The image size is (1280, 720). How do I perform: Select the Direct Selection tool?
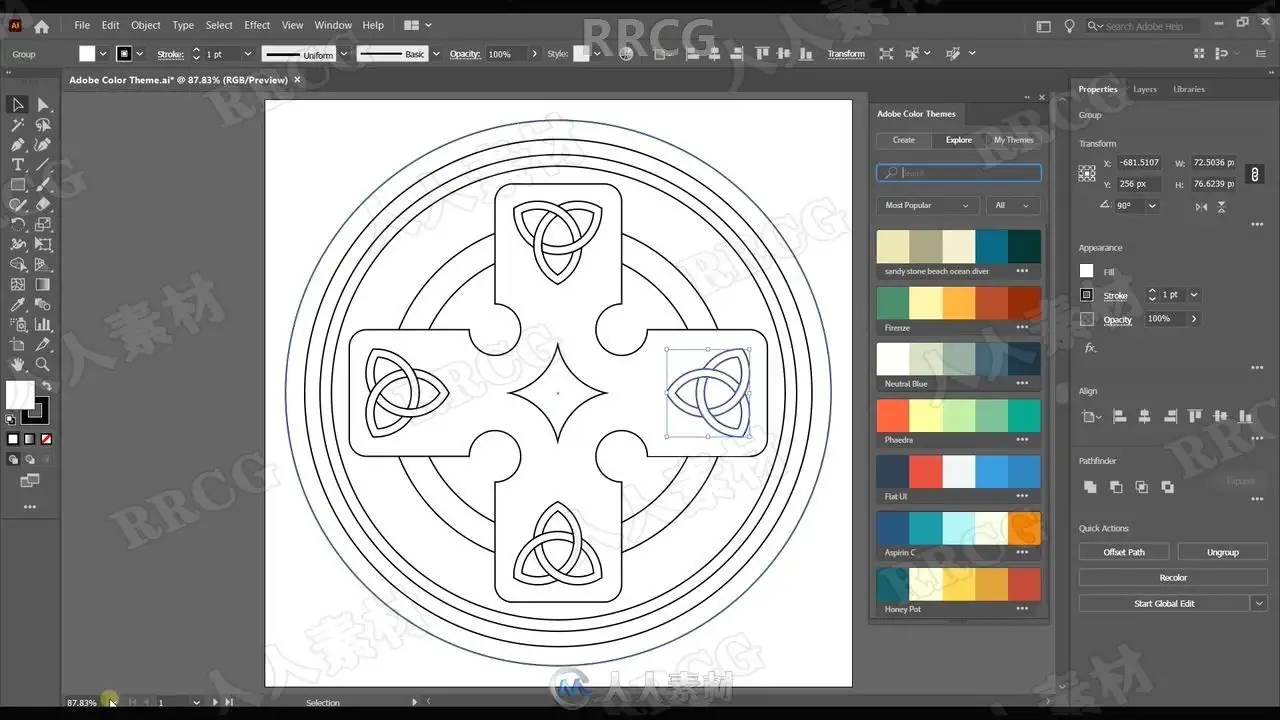pos(43,105)
